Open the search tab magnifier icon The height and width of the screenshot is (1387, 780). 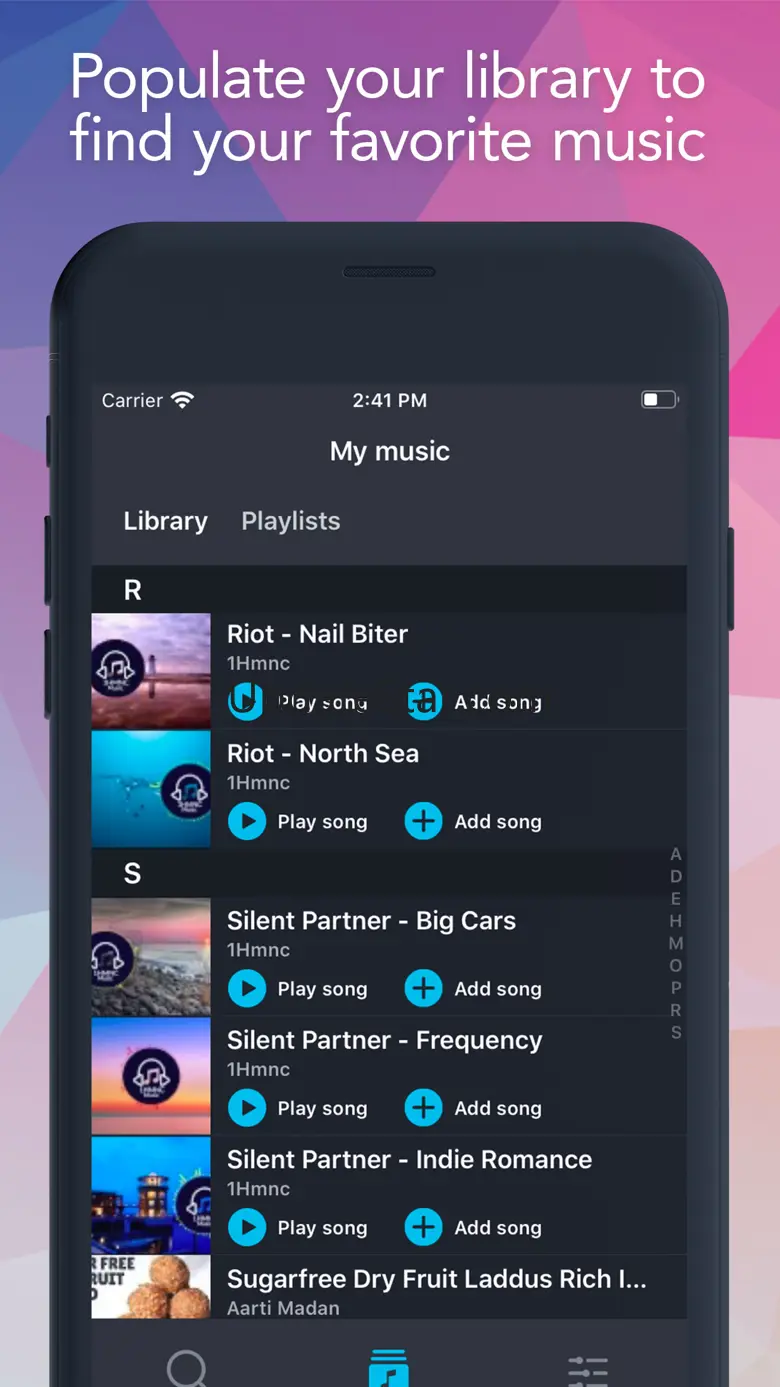187,1367
